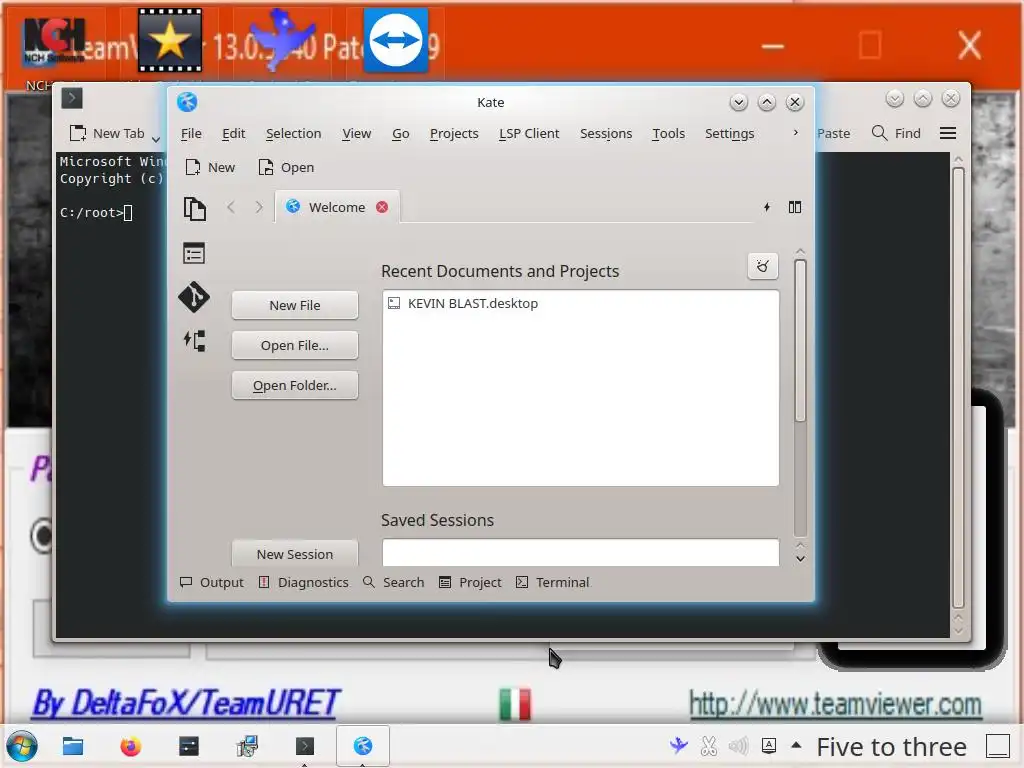Toggle the Output bottom panel
This screenshot has height=768, width=1024.
(x=212, y=582)
